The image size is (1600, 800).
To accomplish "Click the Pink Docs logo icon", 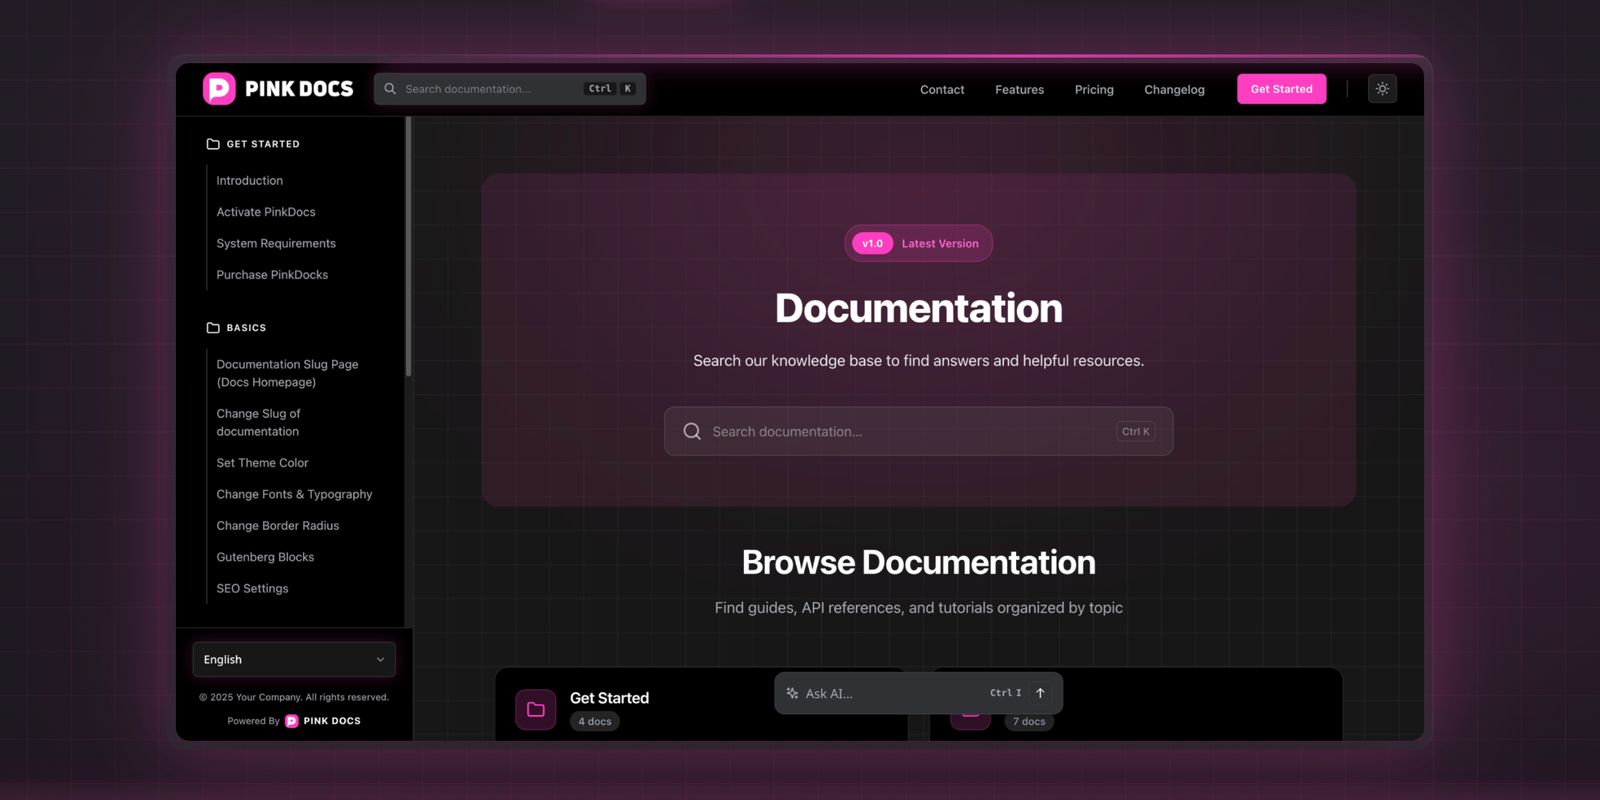I will [x=219, y=89].
